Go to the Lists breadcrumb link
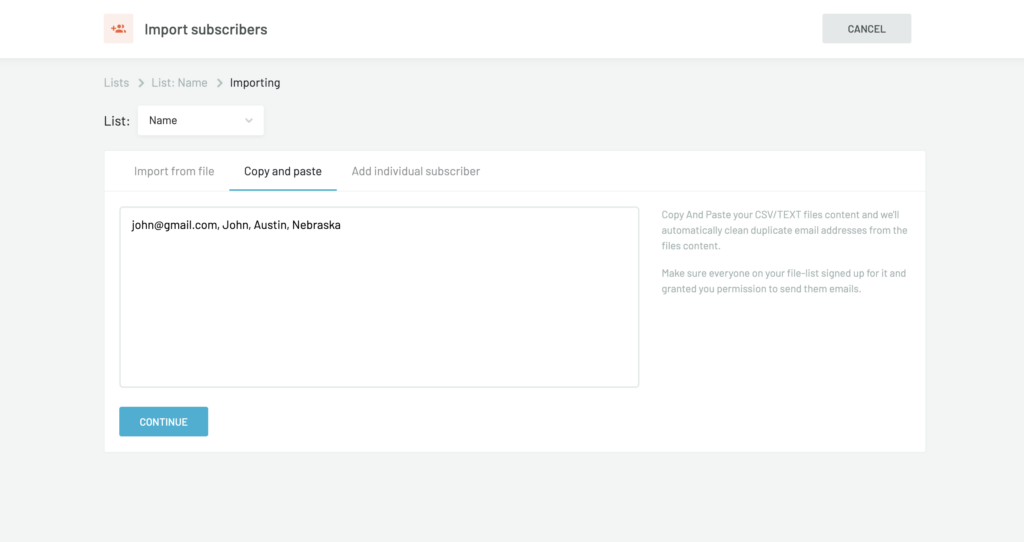 [116, 83]
